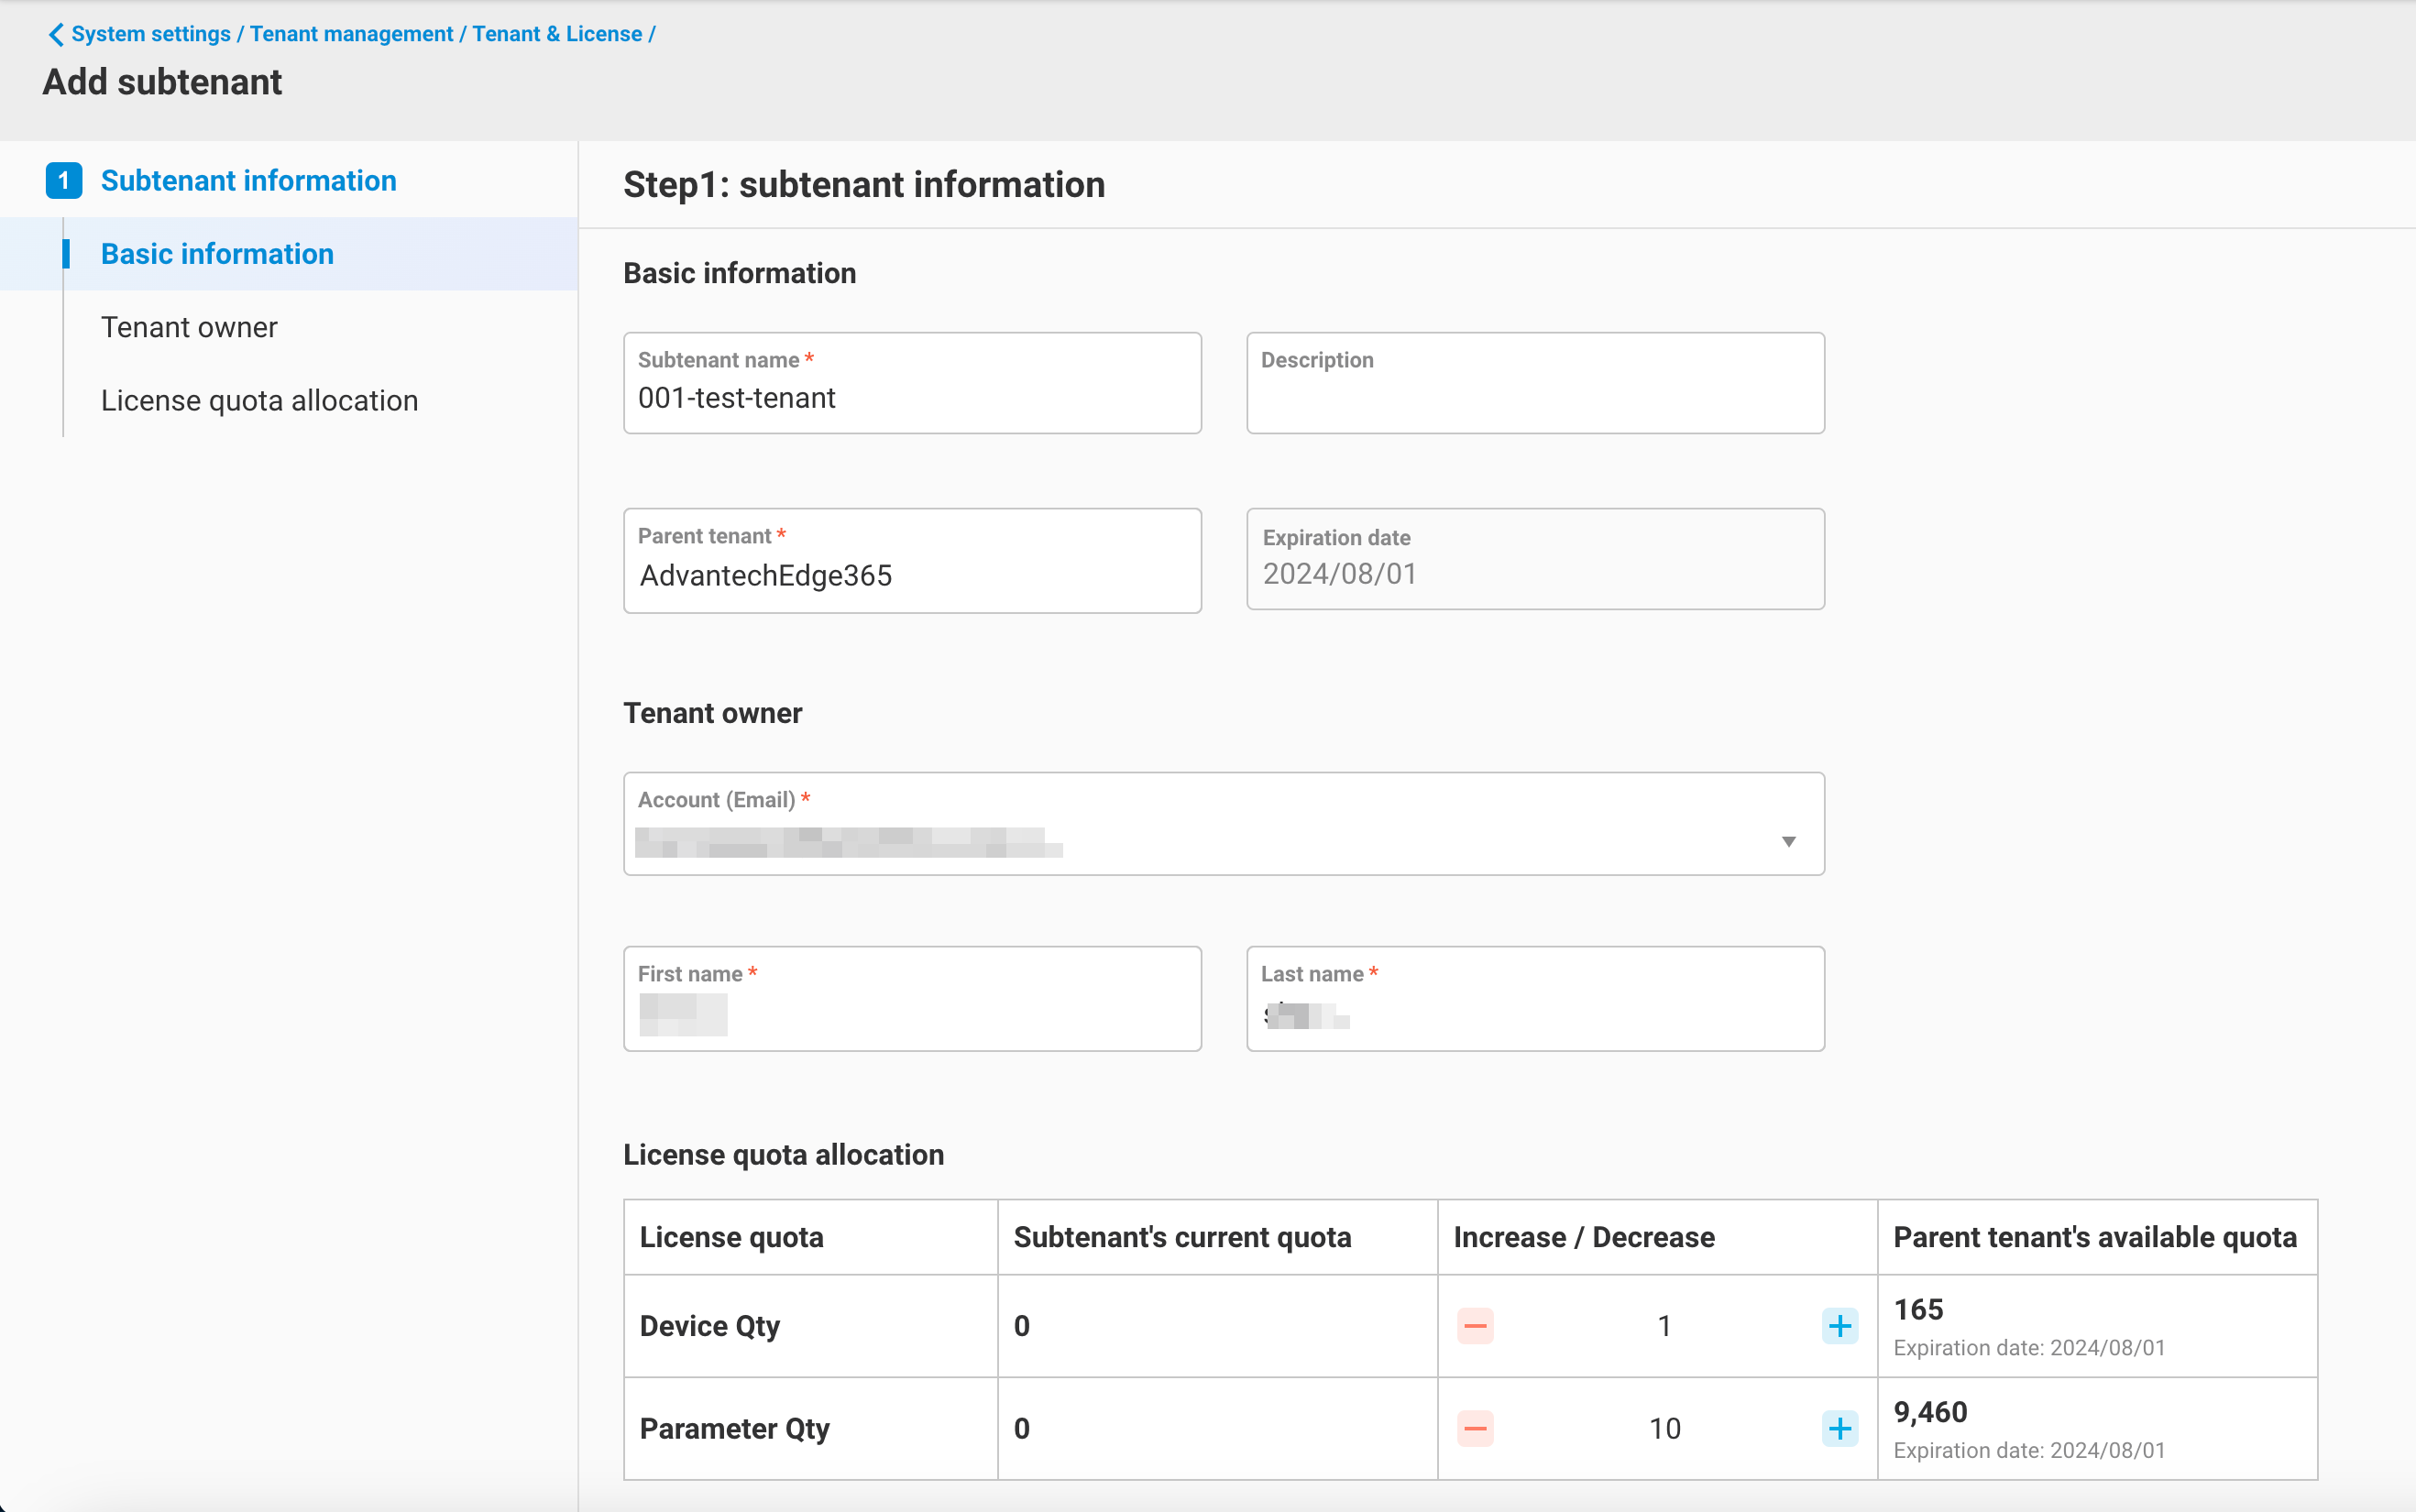
Task: Decrease Device Qty with the minus button
Action: 1475,1325
